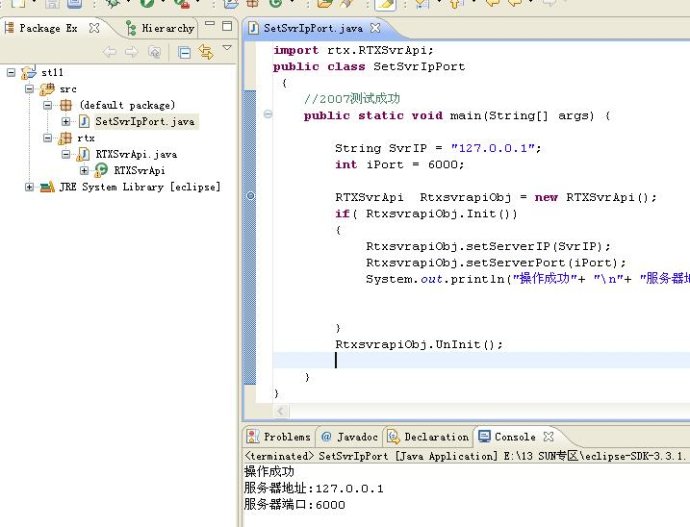690x527 pixels.
Task: Expand the SetSvrIpPort.java tree node
Action: 66,122
